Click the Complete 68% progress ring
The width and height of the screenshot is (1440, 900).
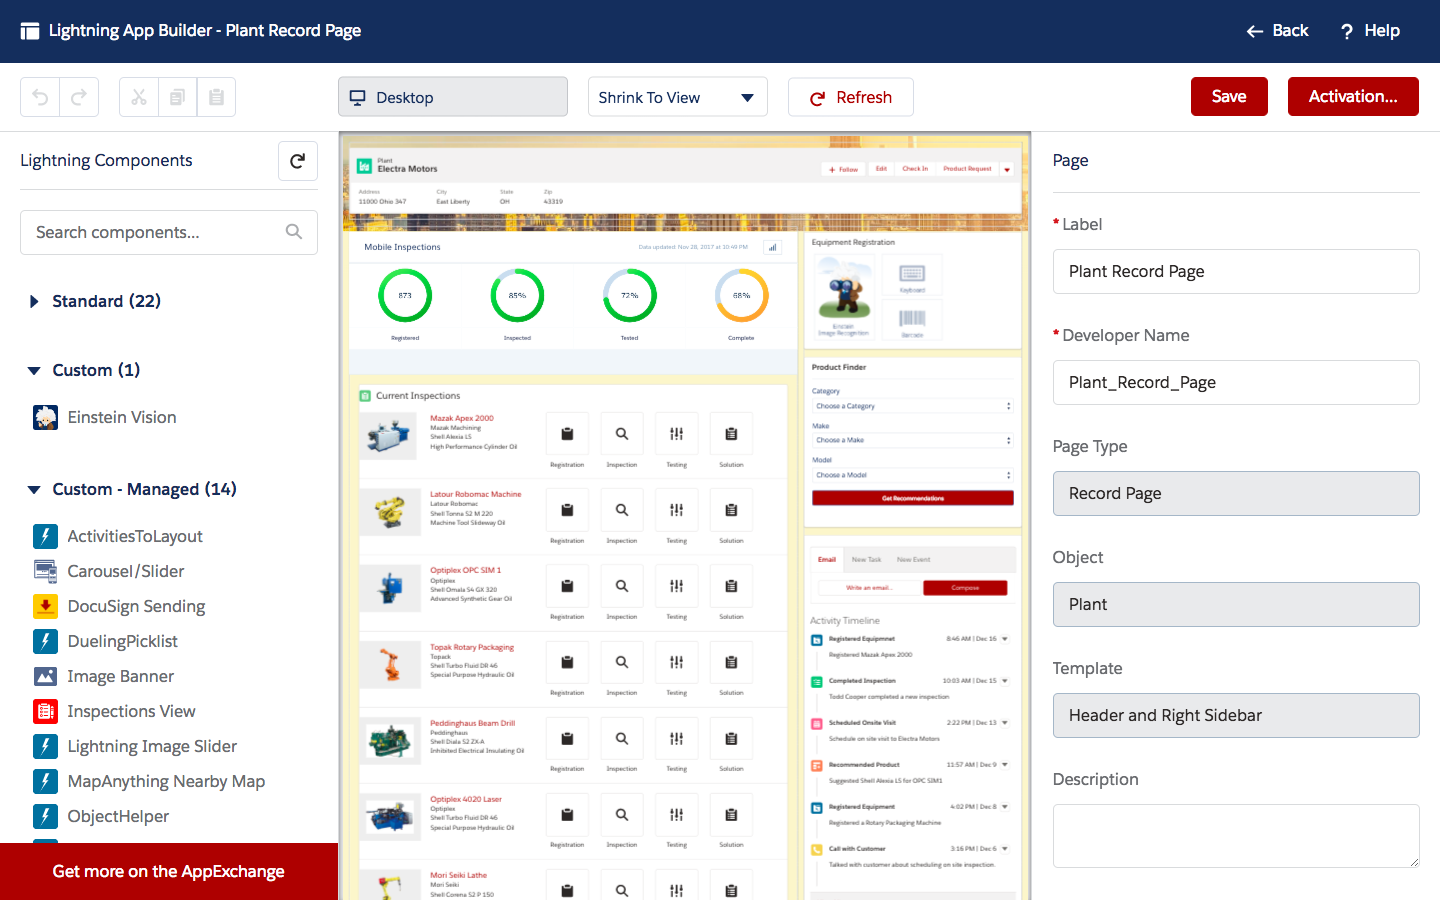pos(742,296)
